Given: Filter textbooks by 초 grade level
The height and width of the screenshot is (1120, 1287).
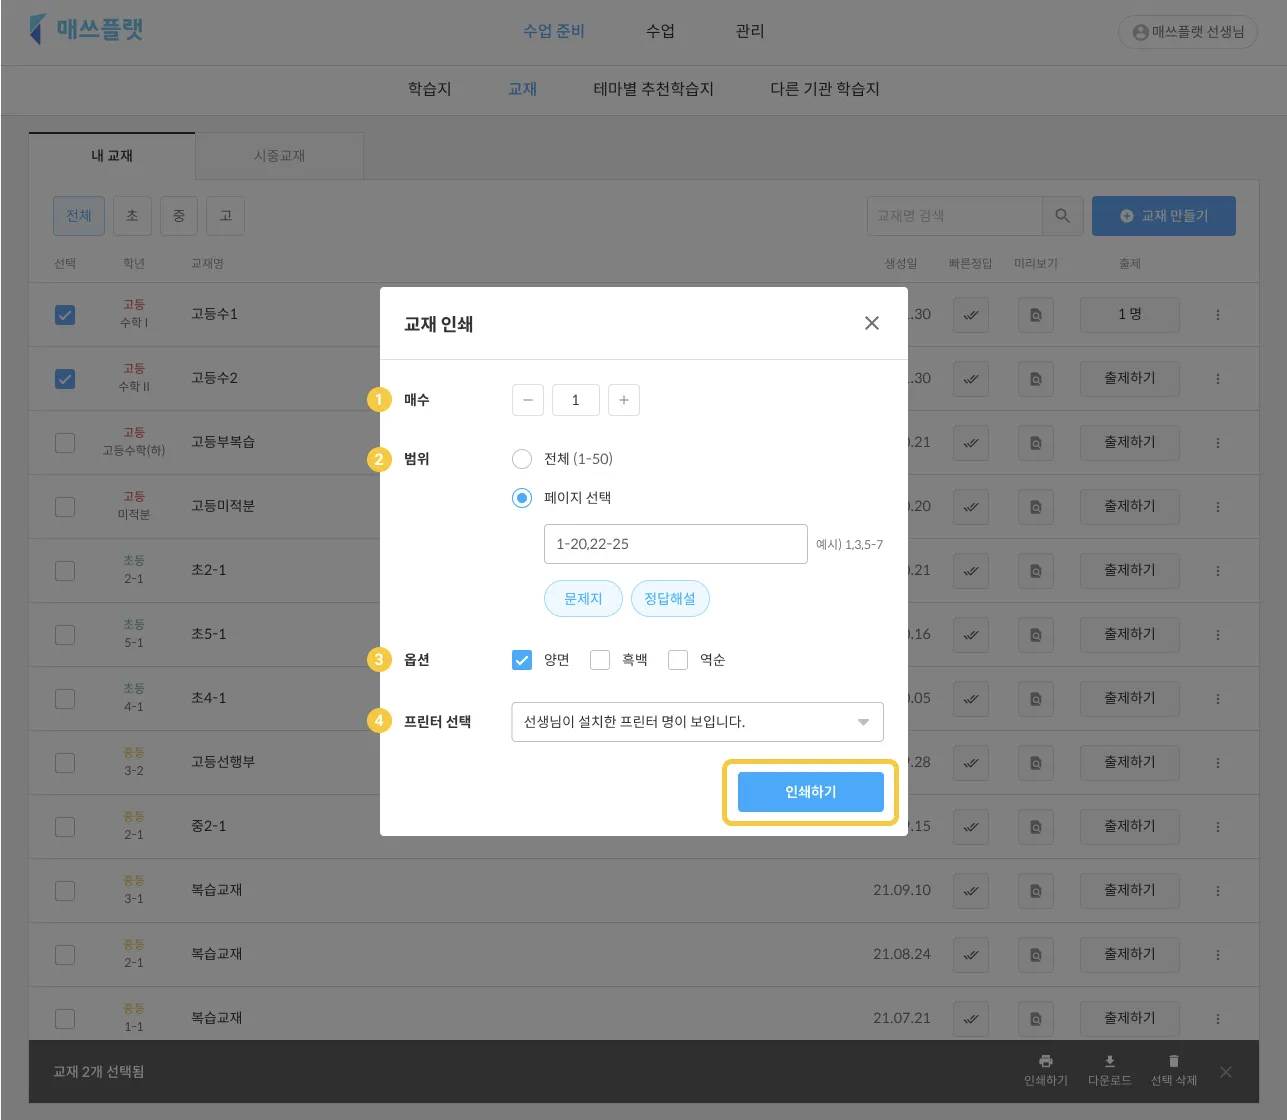Looking at the screenshot, I should pyautogui.click(x=132, y=216).
